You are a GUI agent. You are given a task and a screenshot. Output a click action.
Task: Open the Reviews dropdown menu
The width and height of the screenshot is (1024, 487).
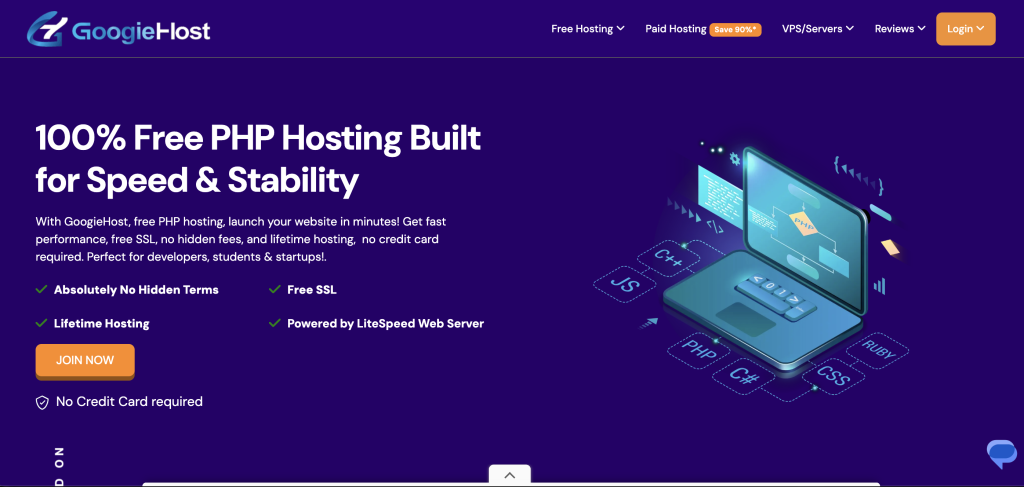coord(900,29)
